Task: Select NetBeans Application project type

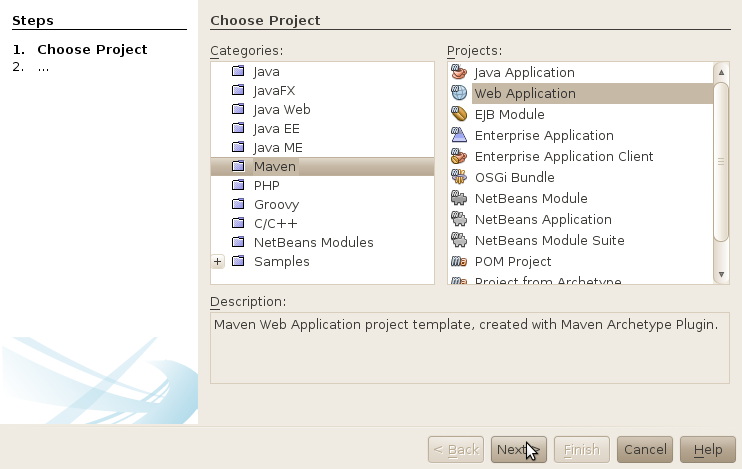Action: pyautogui.click(x=543, y=219)
